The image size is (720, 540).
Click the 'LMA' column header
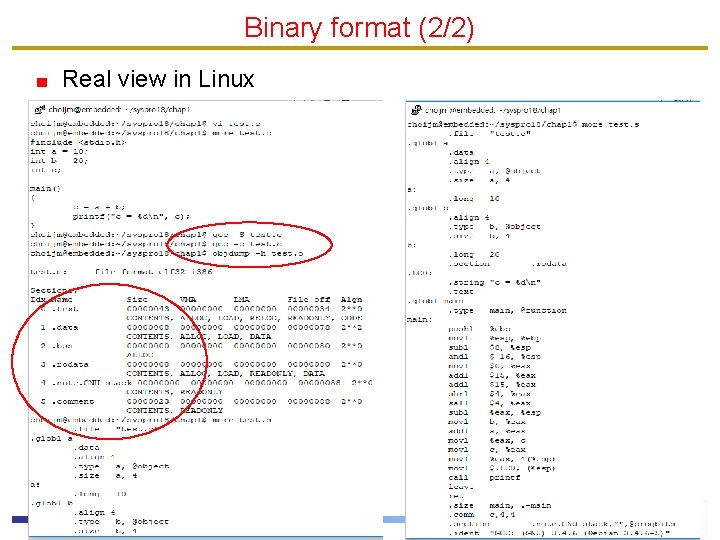tap(242, 299)
